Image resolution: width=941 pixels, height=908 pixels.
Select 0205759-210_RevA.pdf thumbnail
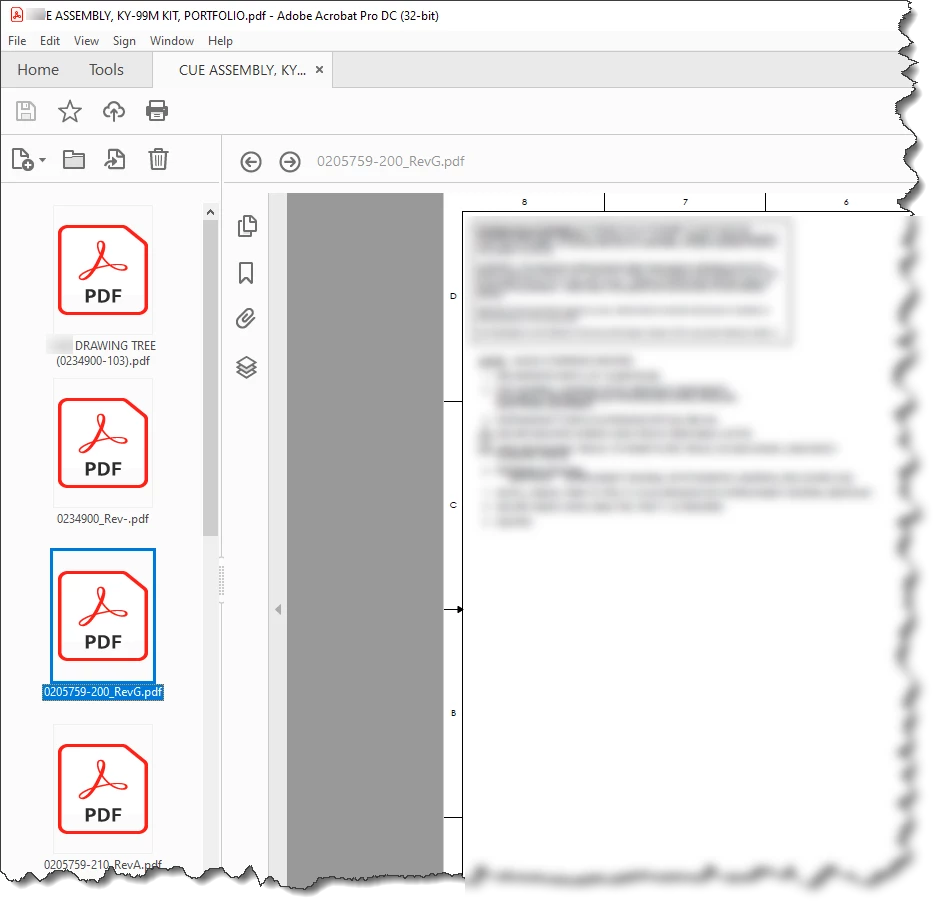coord(103,789)
